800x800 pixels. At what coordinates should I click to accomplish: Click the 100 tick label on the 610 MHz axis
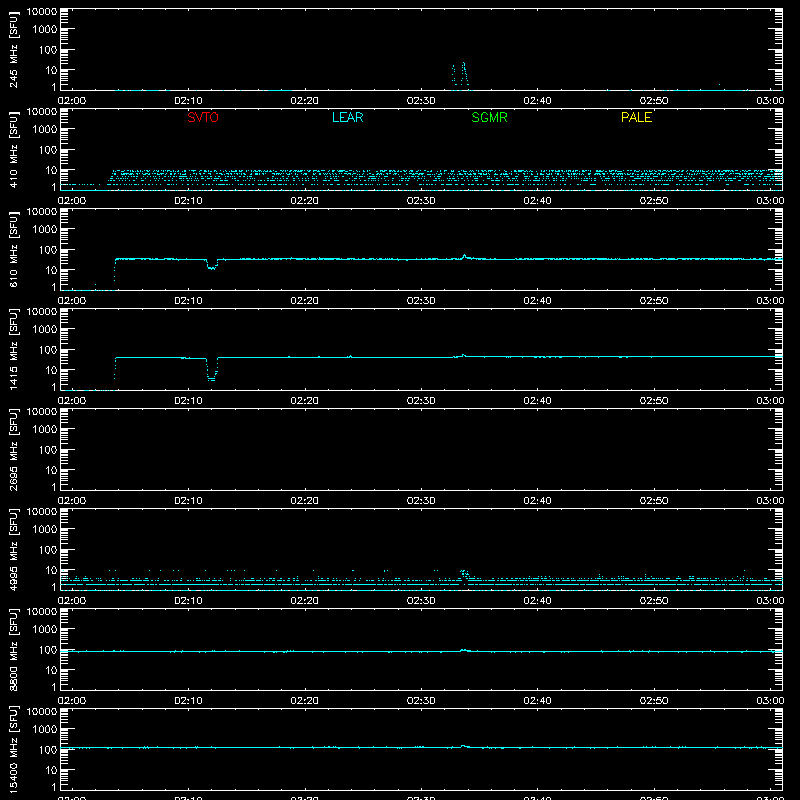pos(48,250)
